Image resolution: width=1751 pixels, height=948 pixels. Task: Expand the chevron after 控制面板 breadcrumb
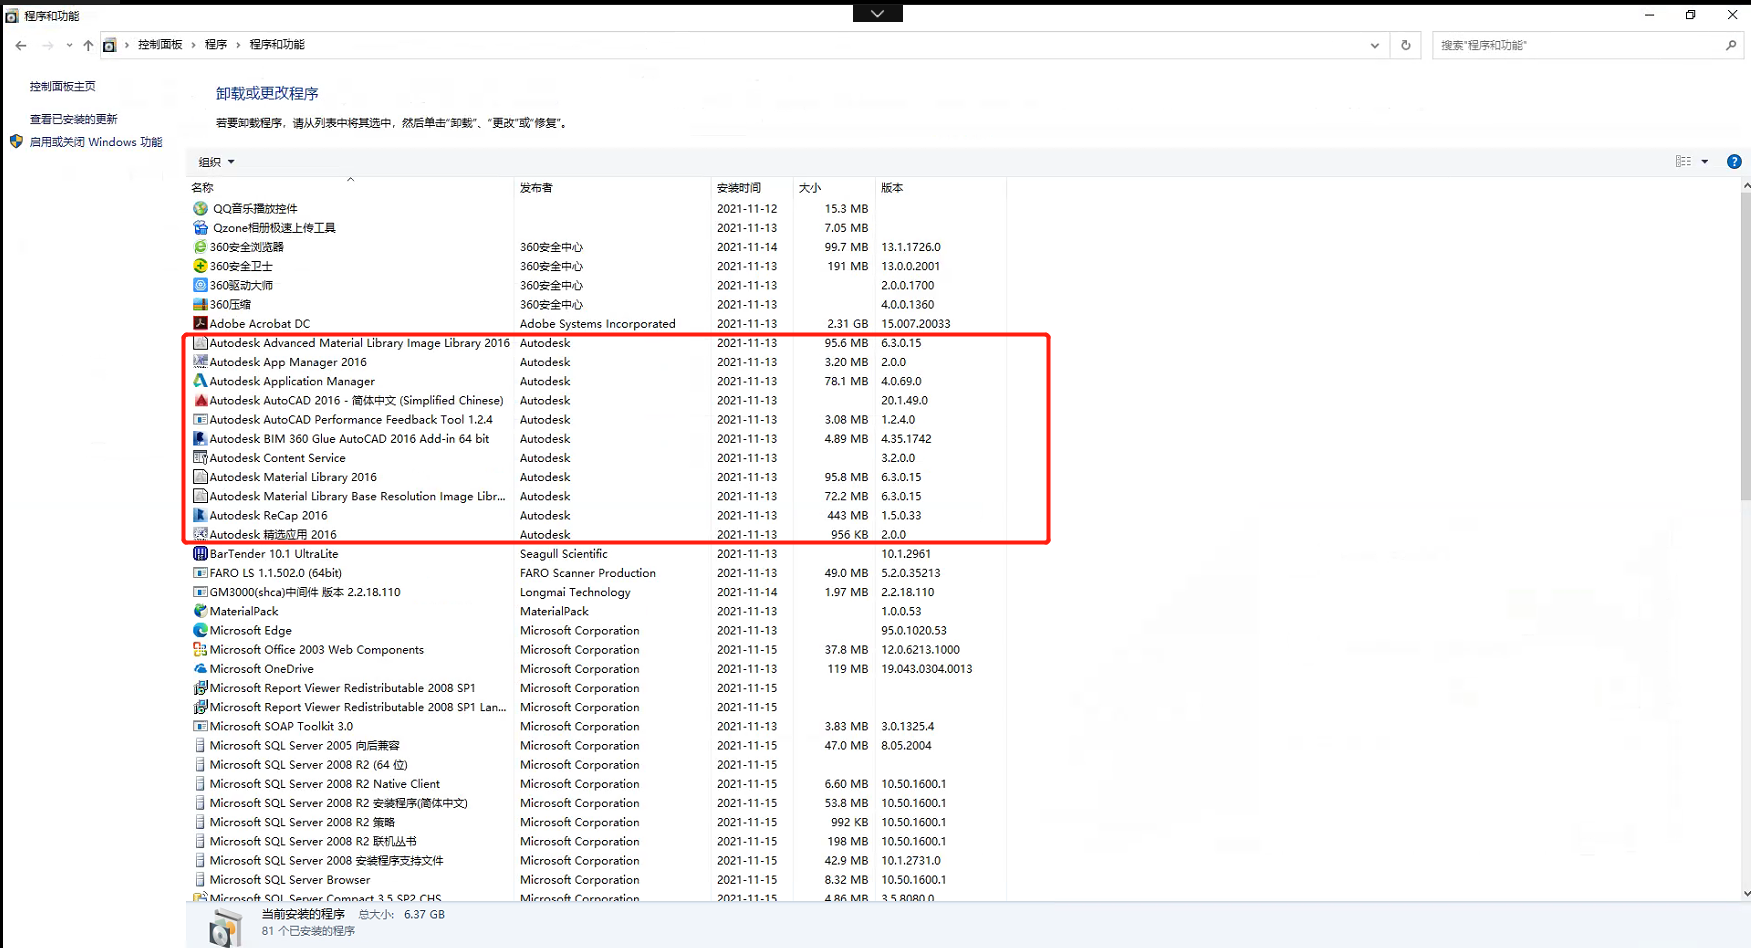click(x=193, y=45)
